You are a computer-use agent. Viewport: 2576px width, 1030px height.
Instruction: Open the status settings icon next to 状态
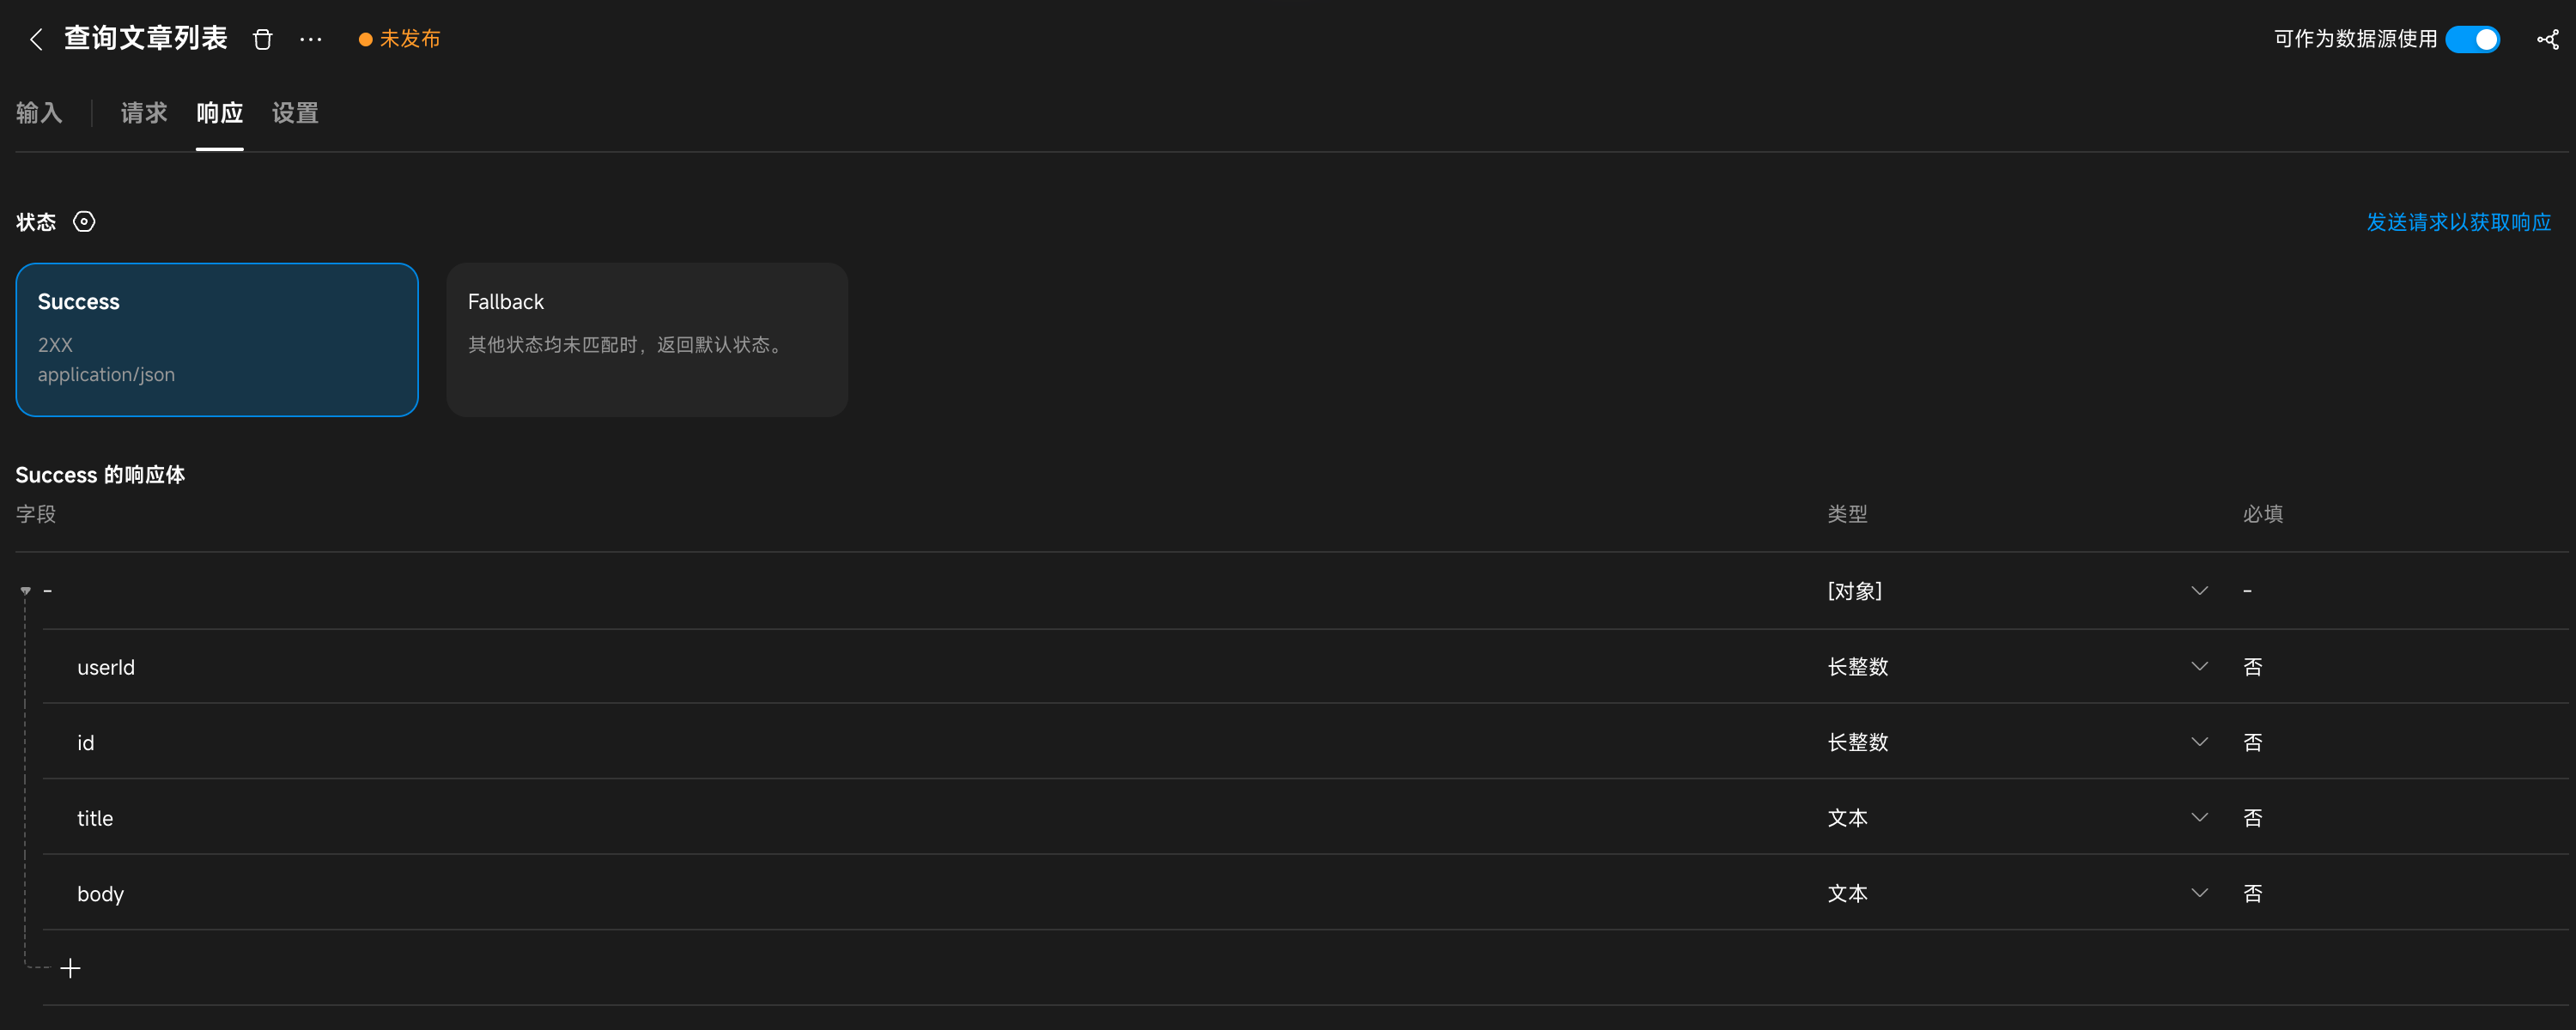tap(84, 222)
